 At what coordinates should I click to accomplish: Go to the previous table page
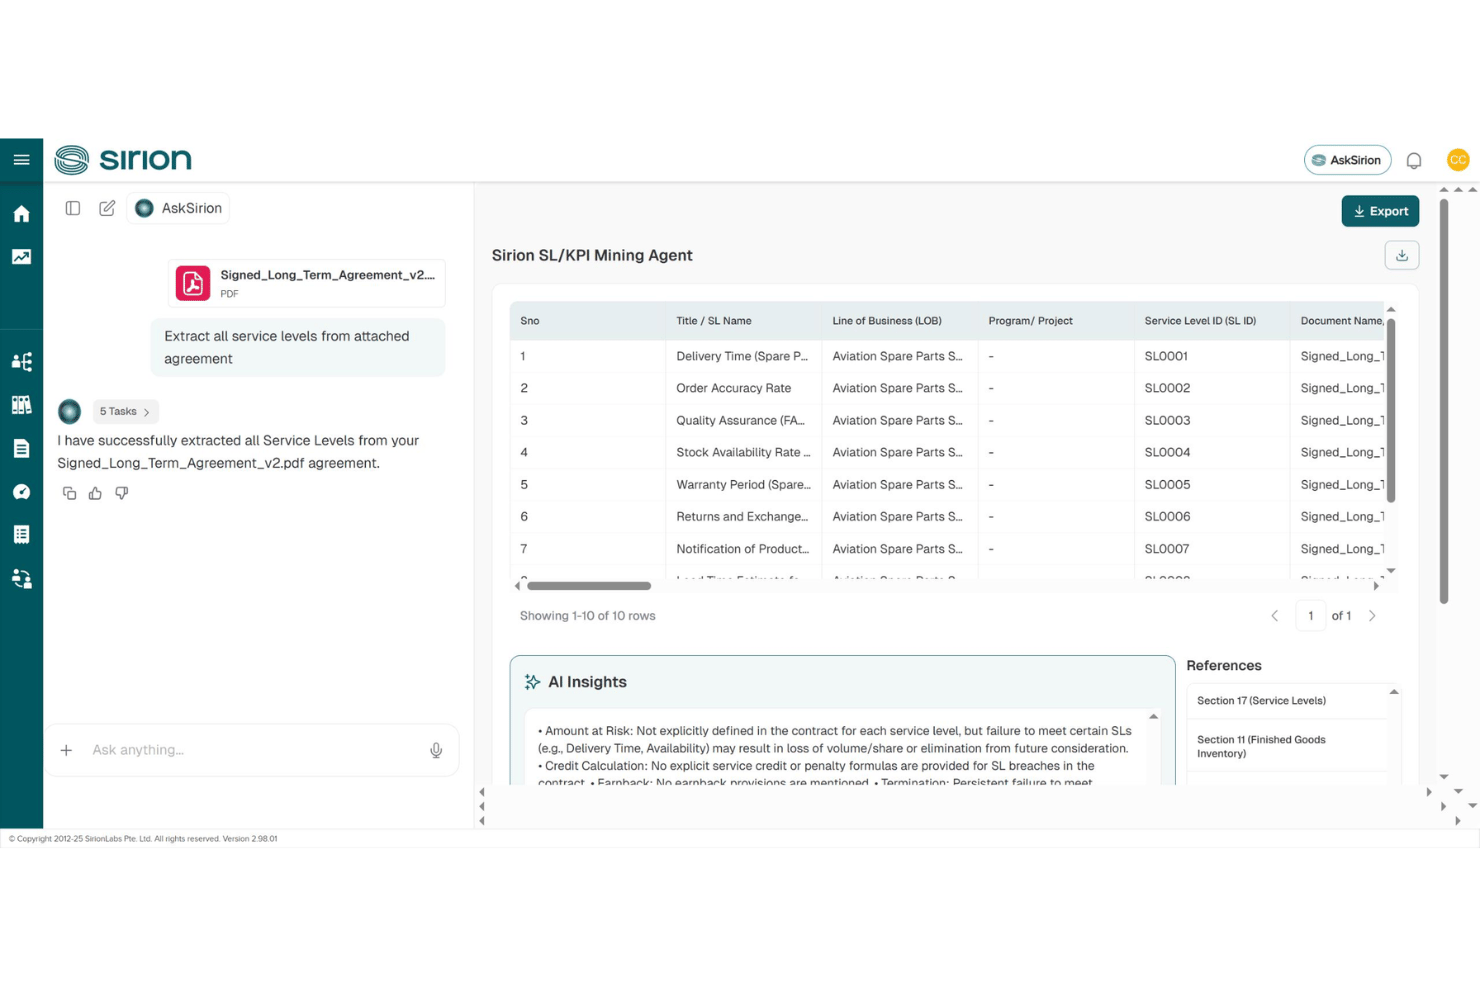click(1275, 616)
